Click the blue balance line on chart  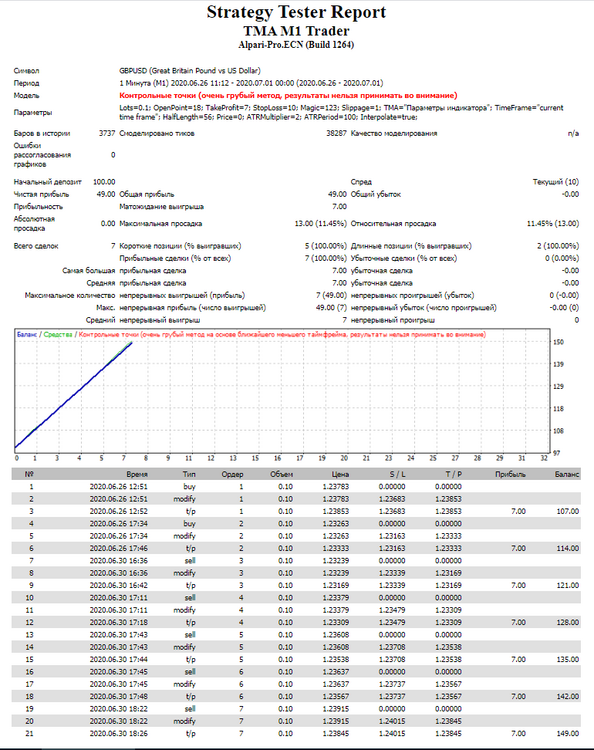74,395
